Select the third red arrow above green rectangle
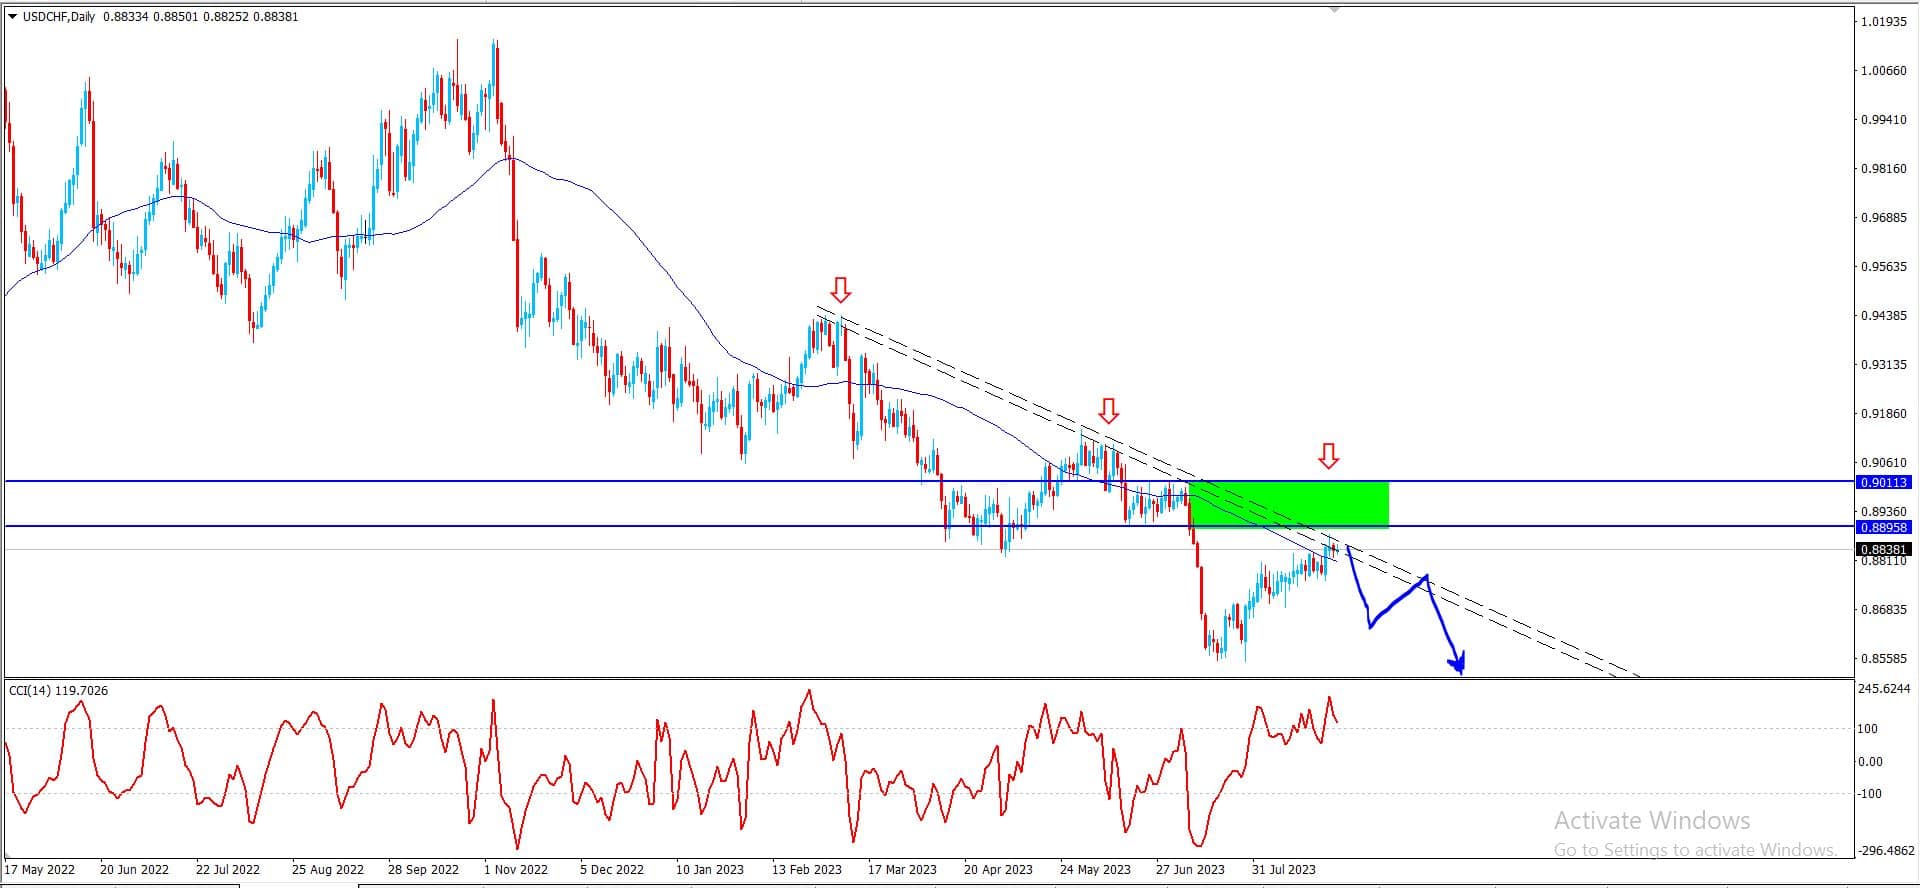1920x888 pixels. [x=1328, y=456]
